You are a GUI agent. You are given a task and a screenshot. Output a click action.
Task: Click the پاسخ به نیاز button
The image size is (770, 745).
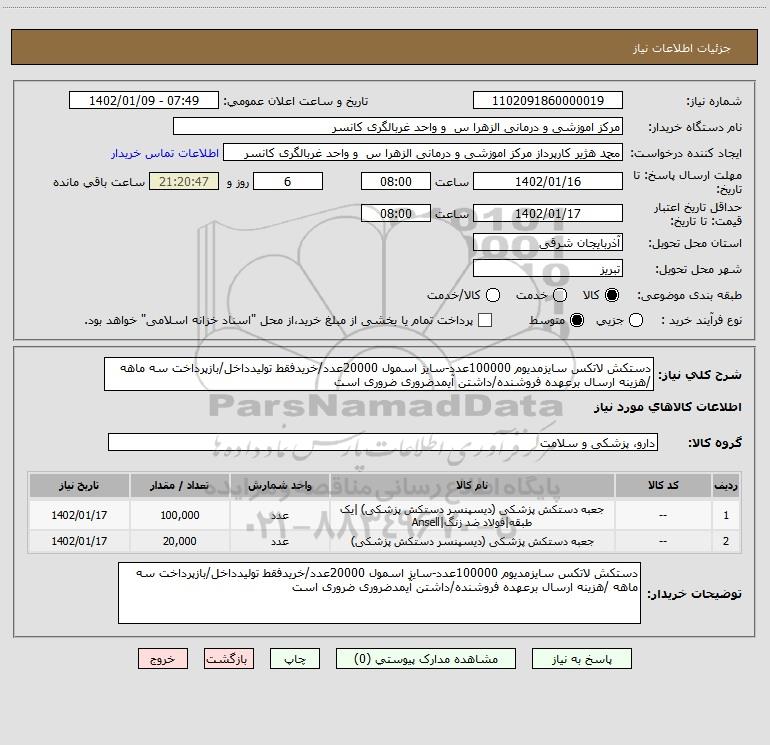582,659
